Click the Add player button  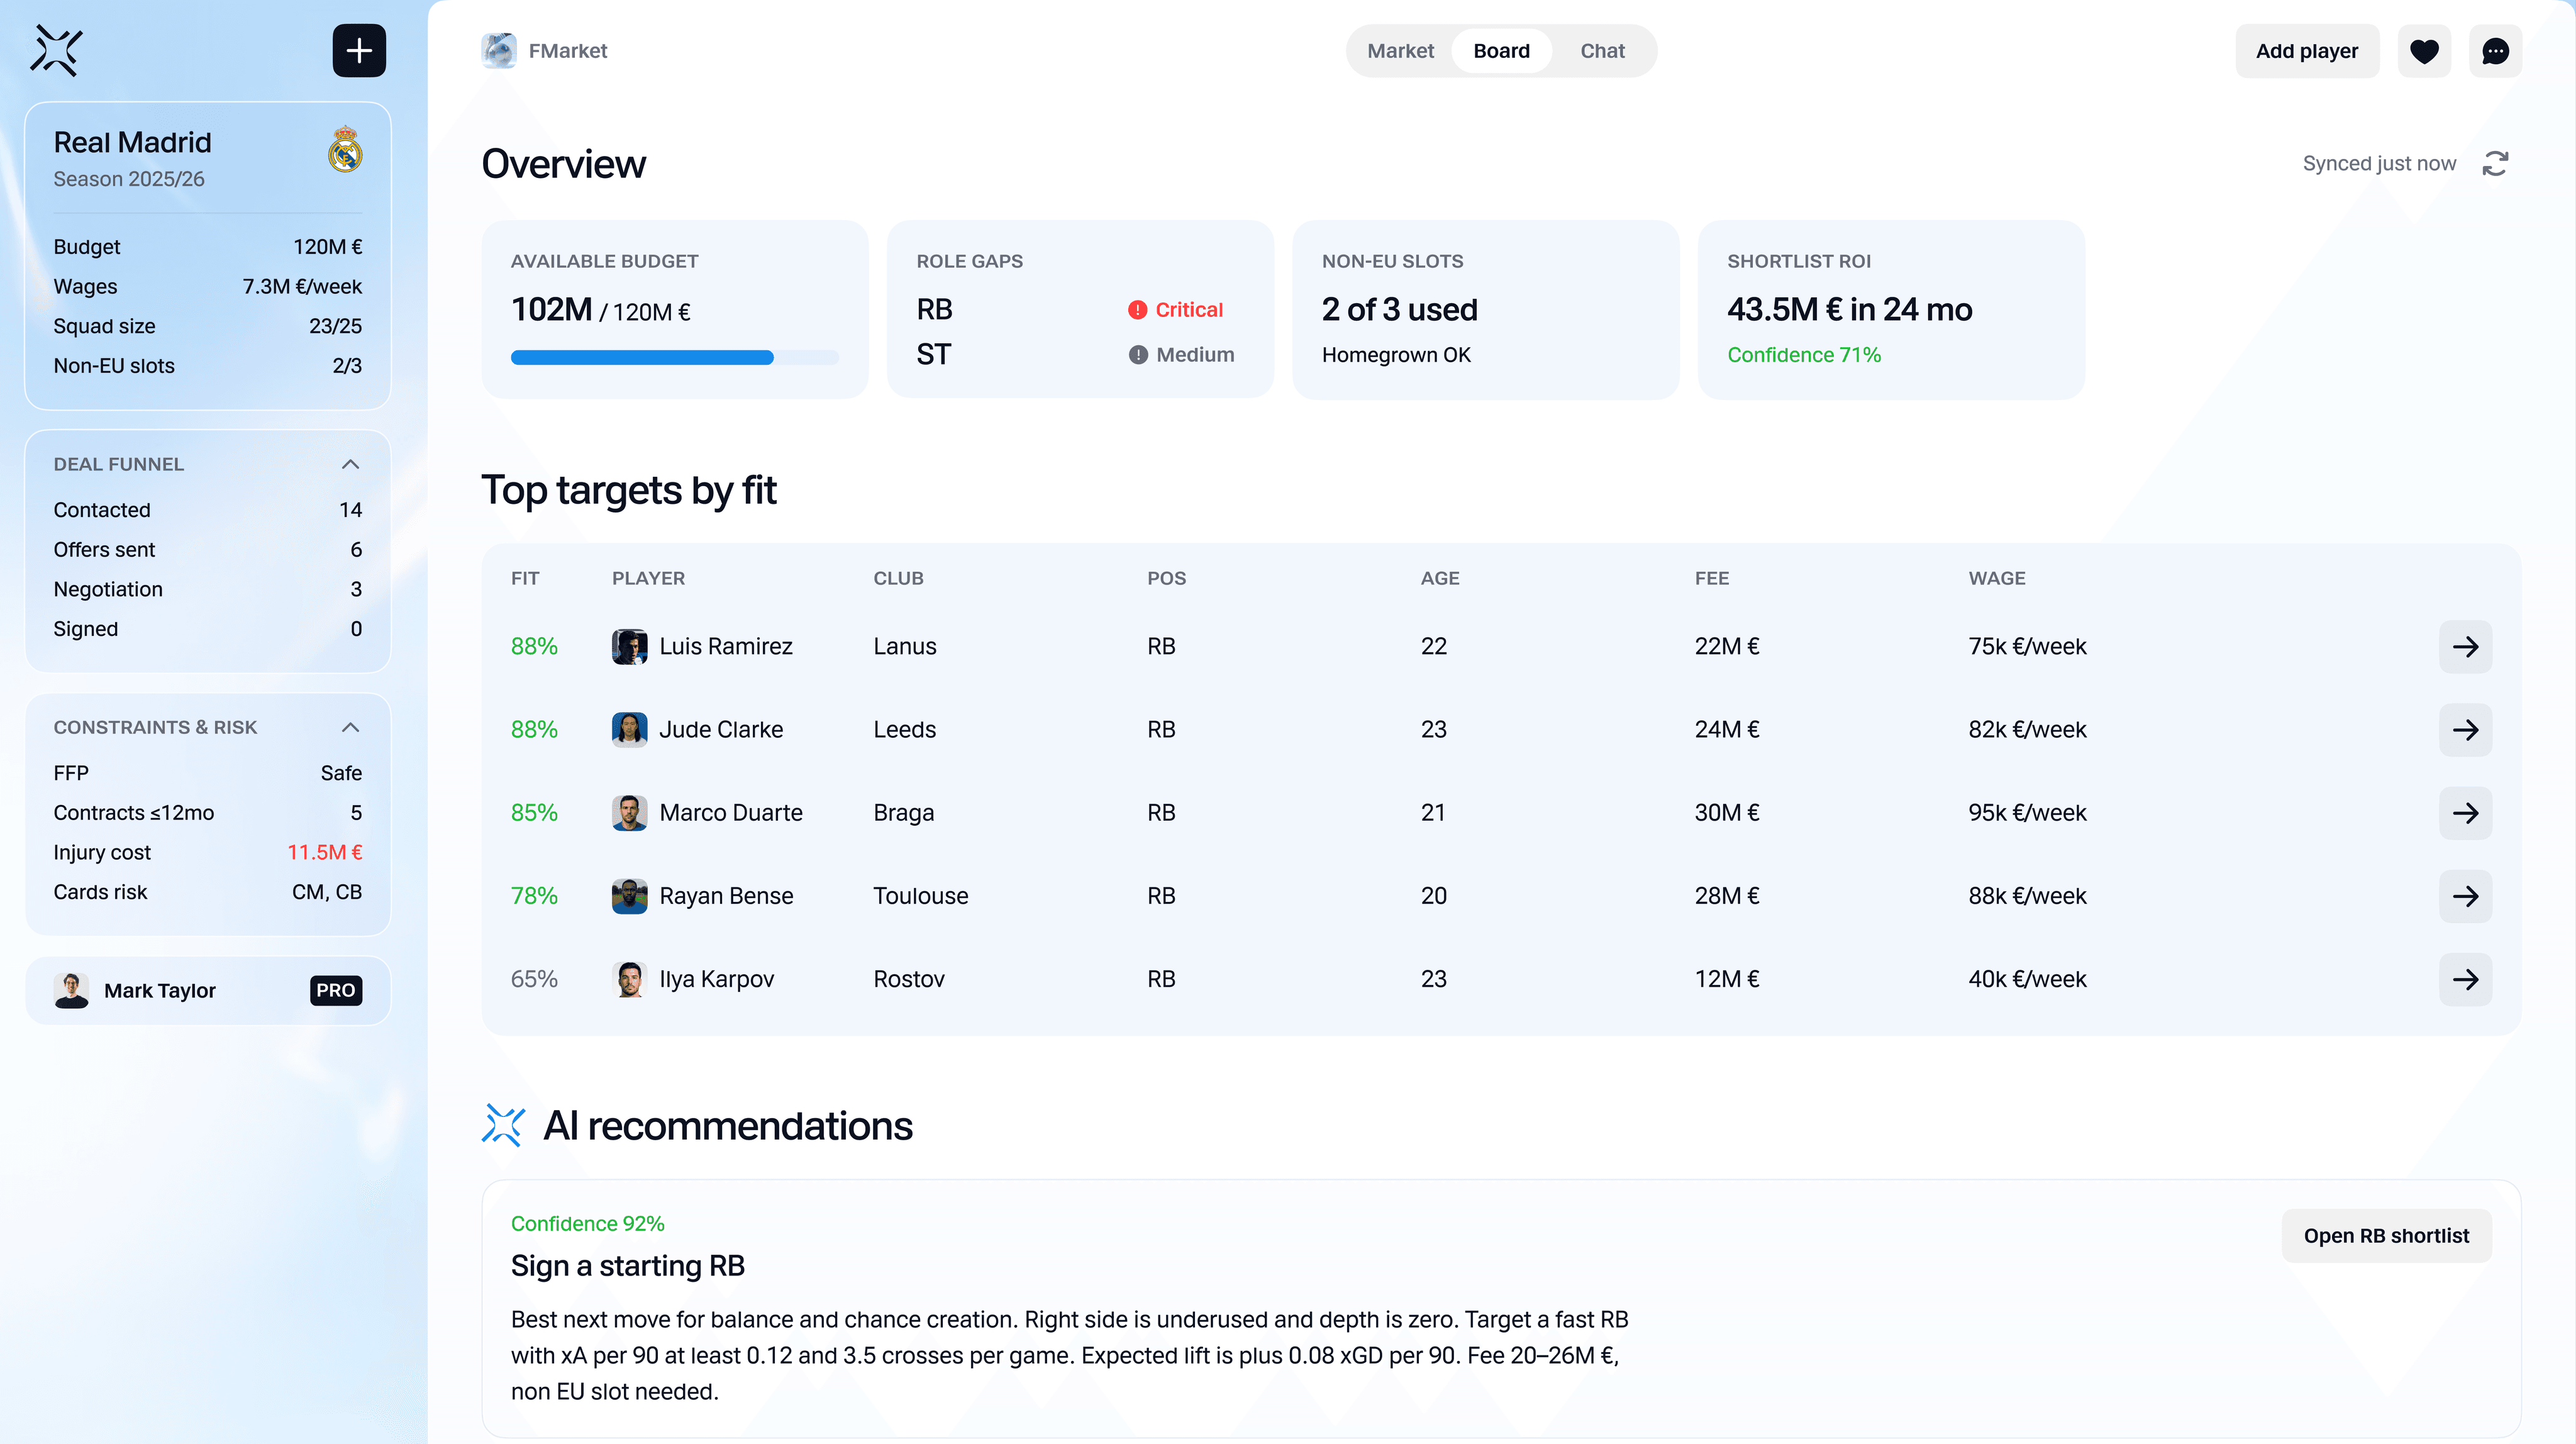pyautogui.click(x=2306, y=51)
